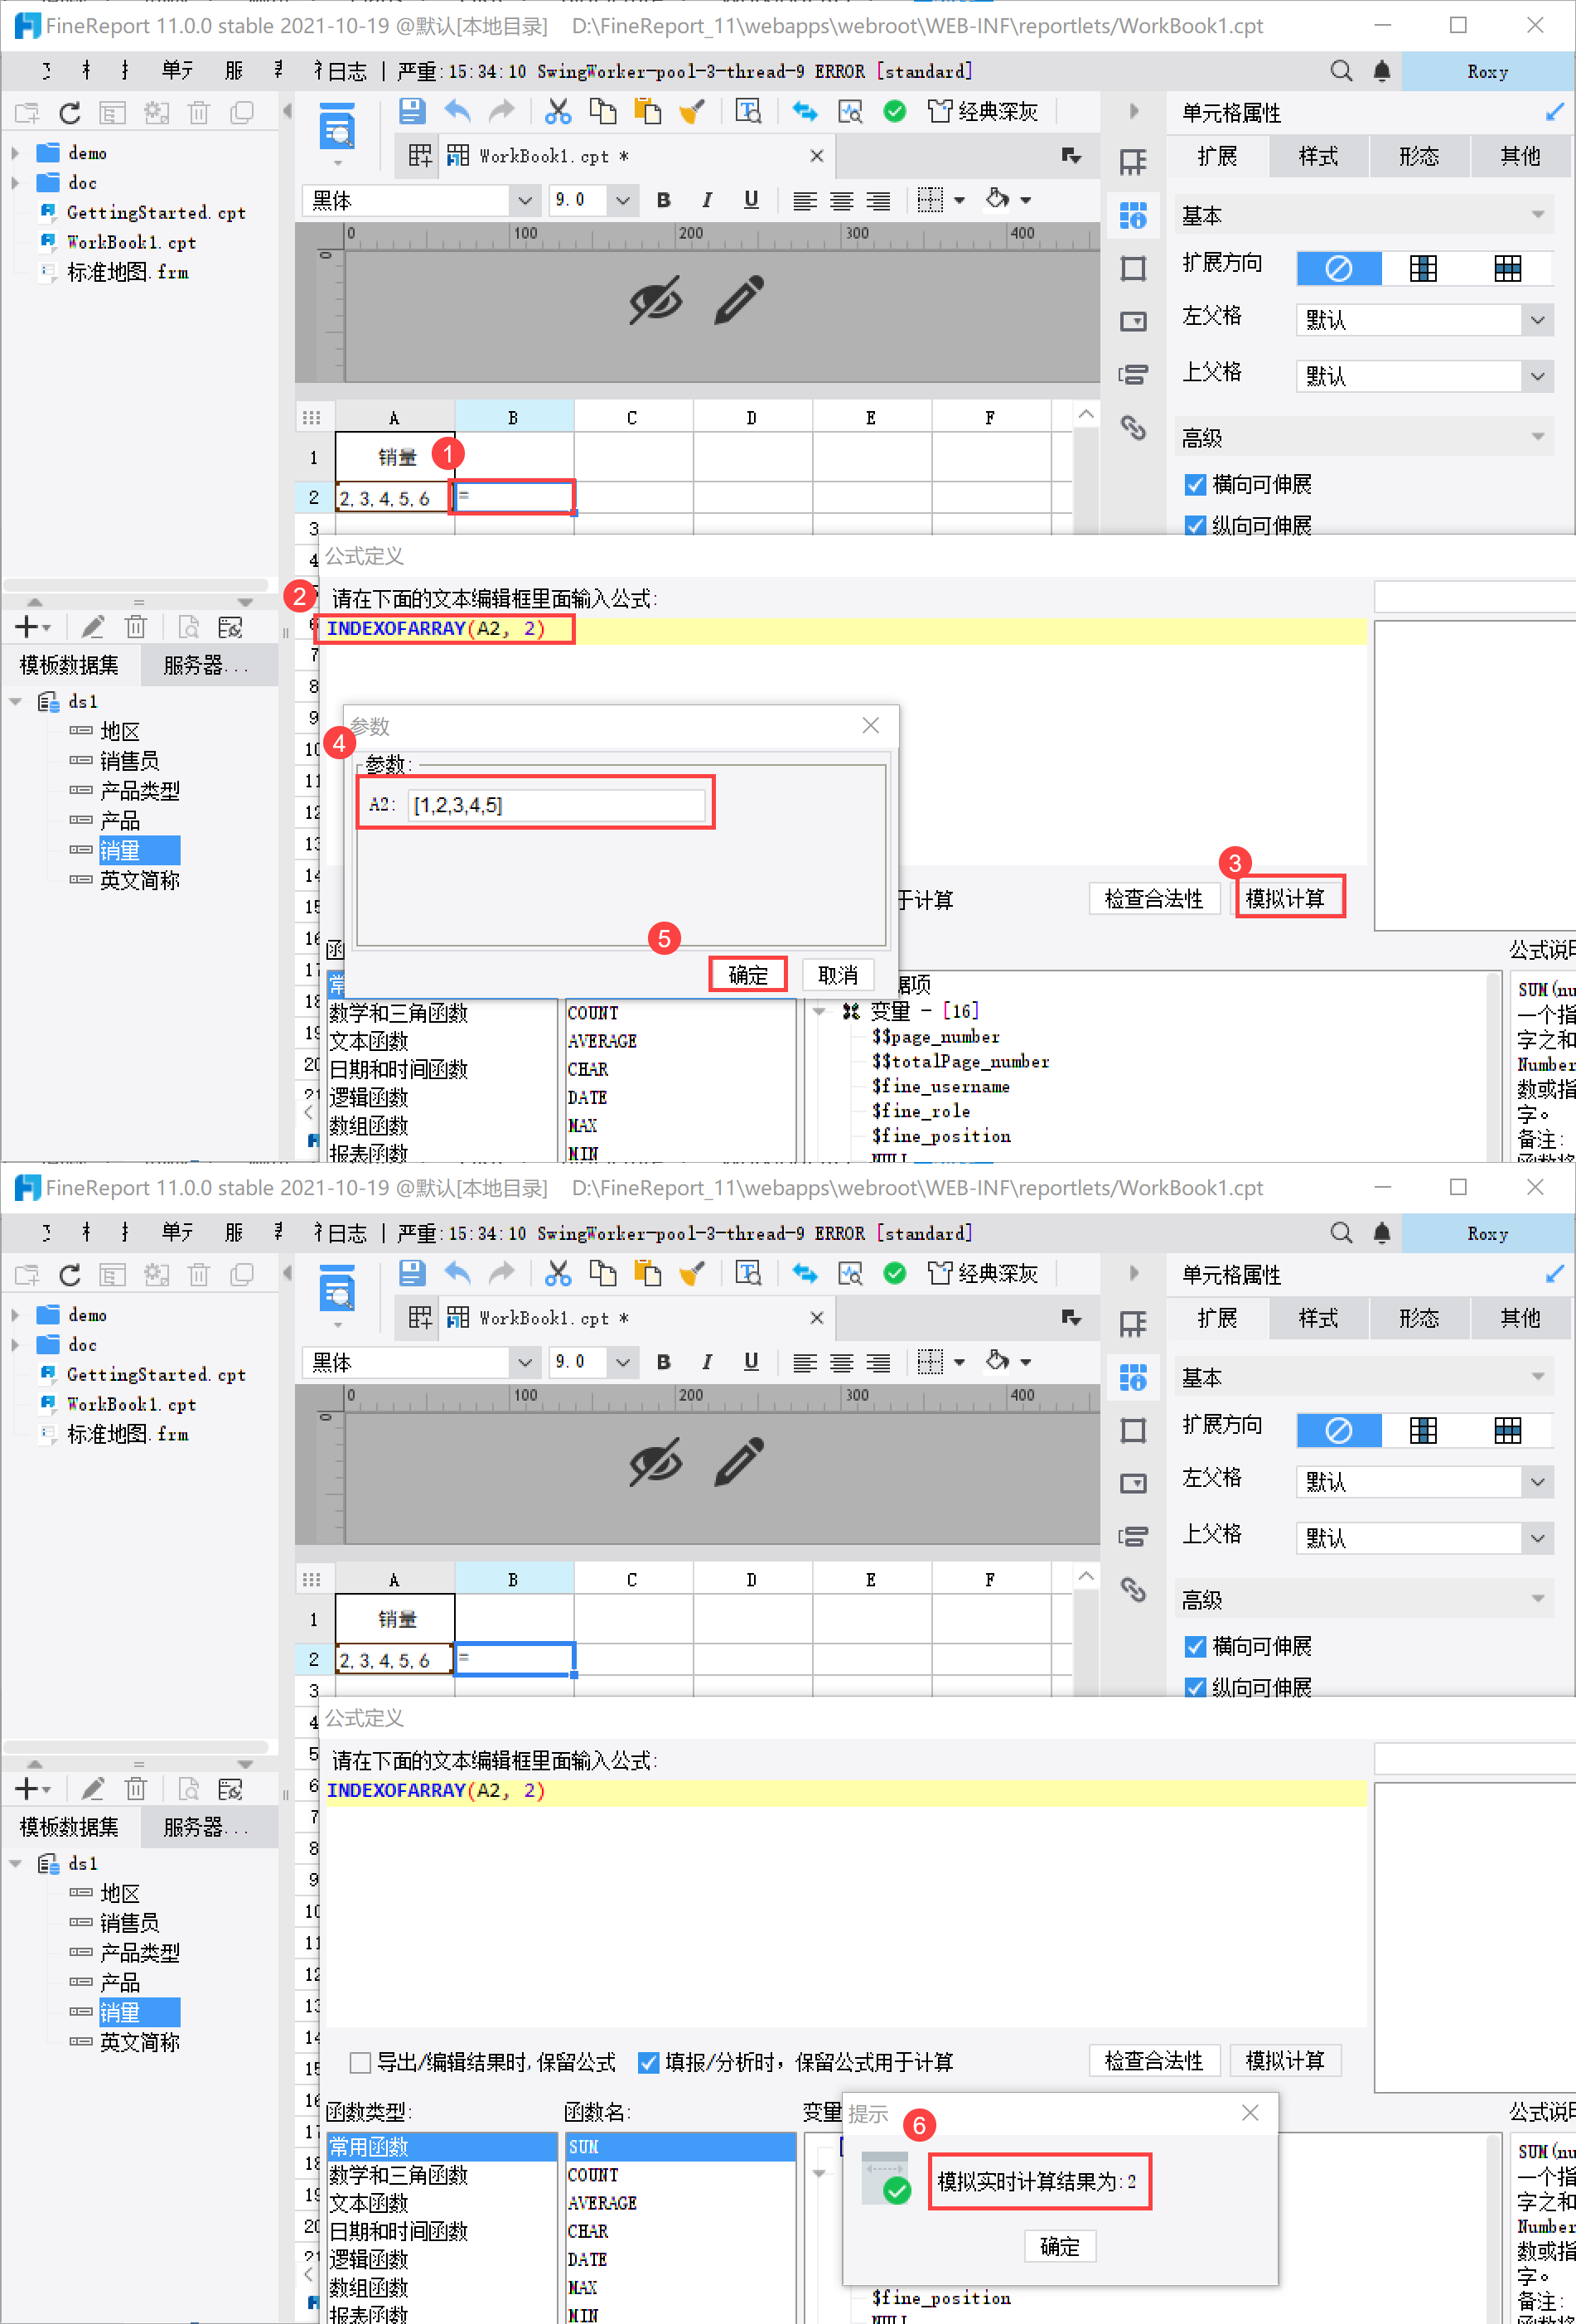
Task: Click the dataset edit pencil in the upper window
Action: (92, 627)
